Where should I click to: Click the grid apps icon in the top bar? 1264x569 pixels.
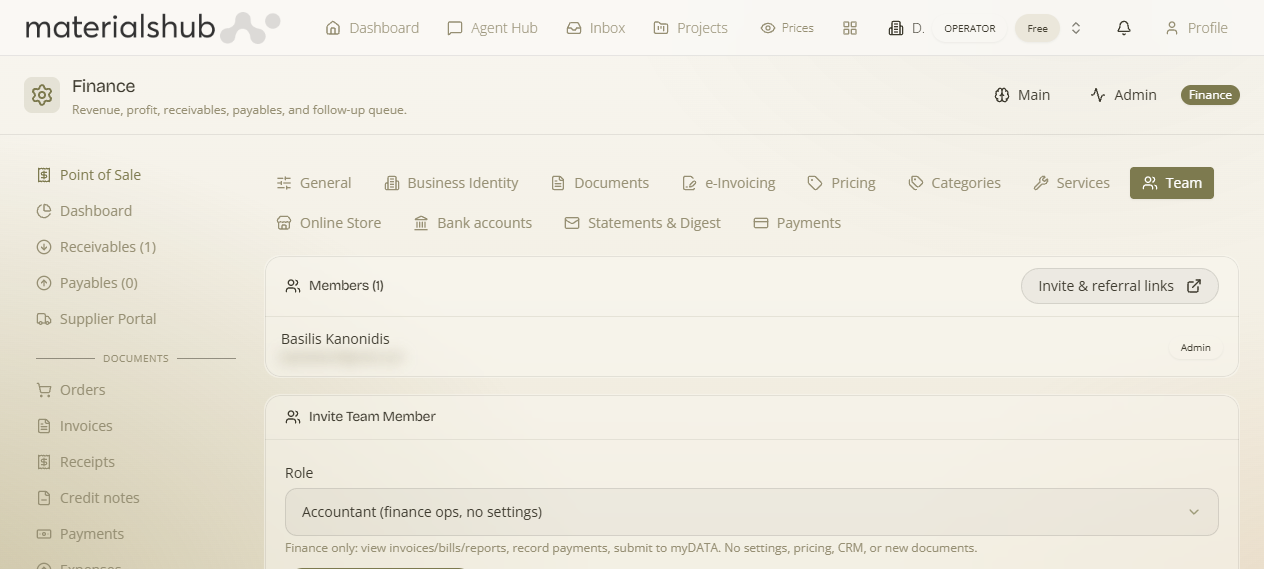coord(850,28)
